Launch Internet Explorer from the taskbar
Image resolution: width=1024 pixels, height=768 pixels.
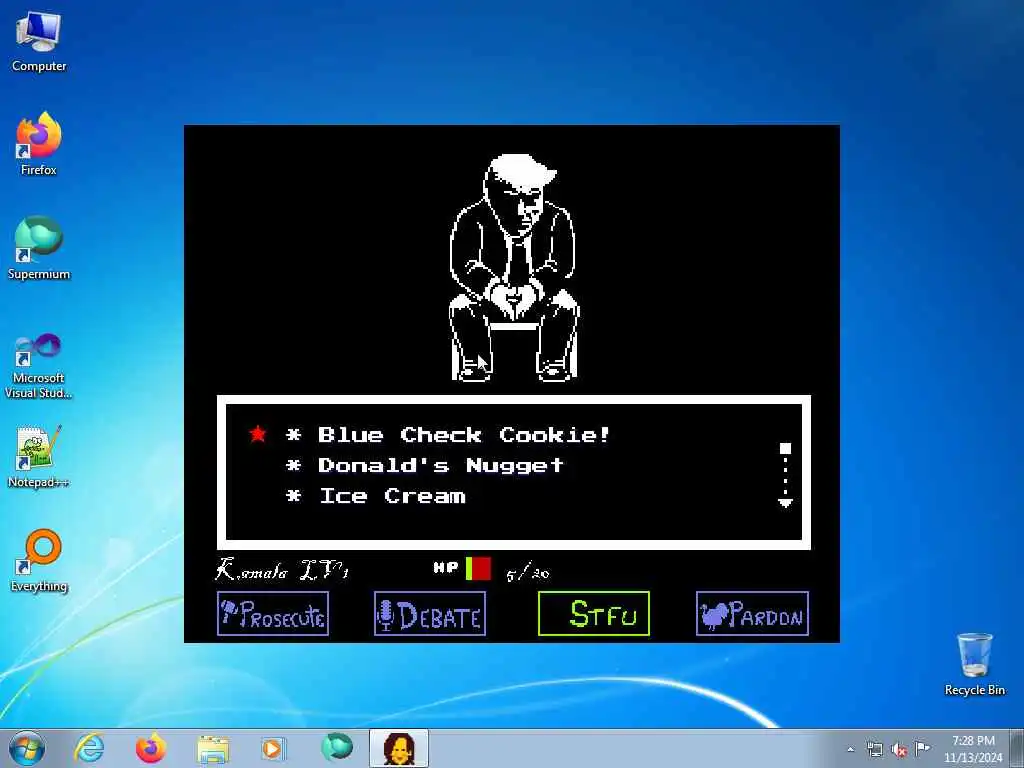(89, 748)
